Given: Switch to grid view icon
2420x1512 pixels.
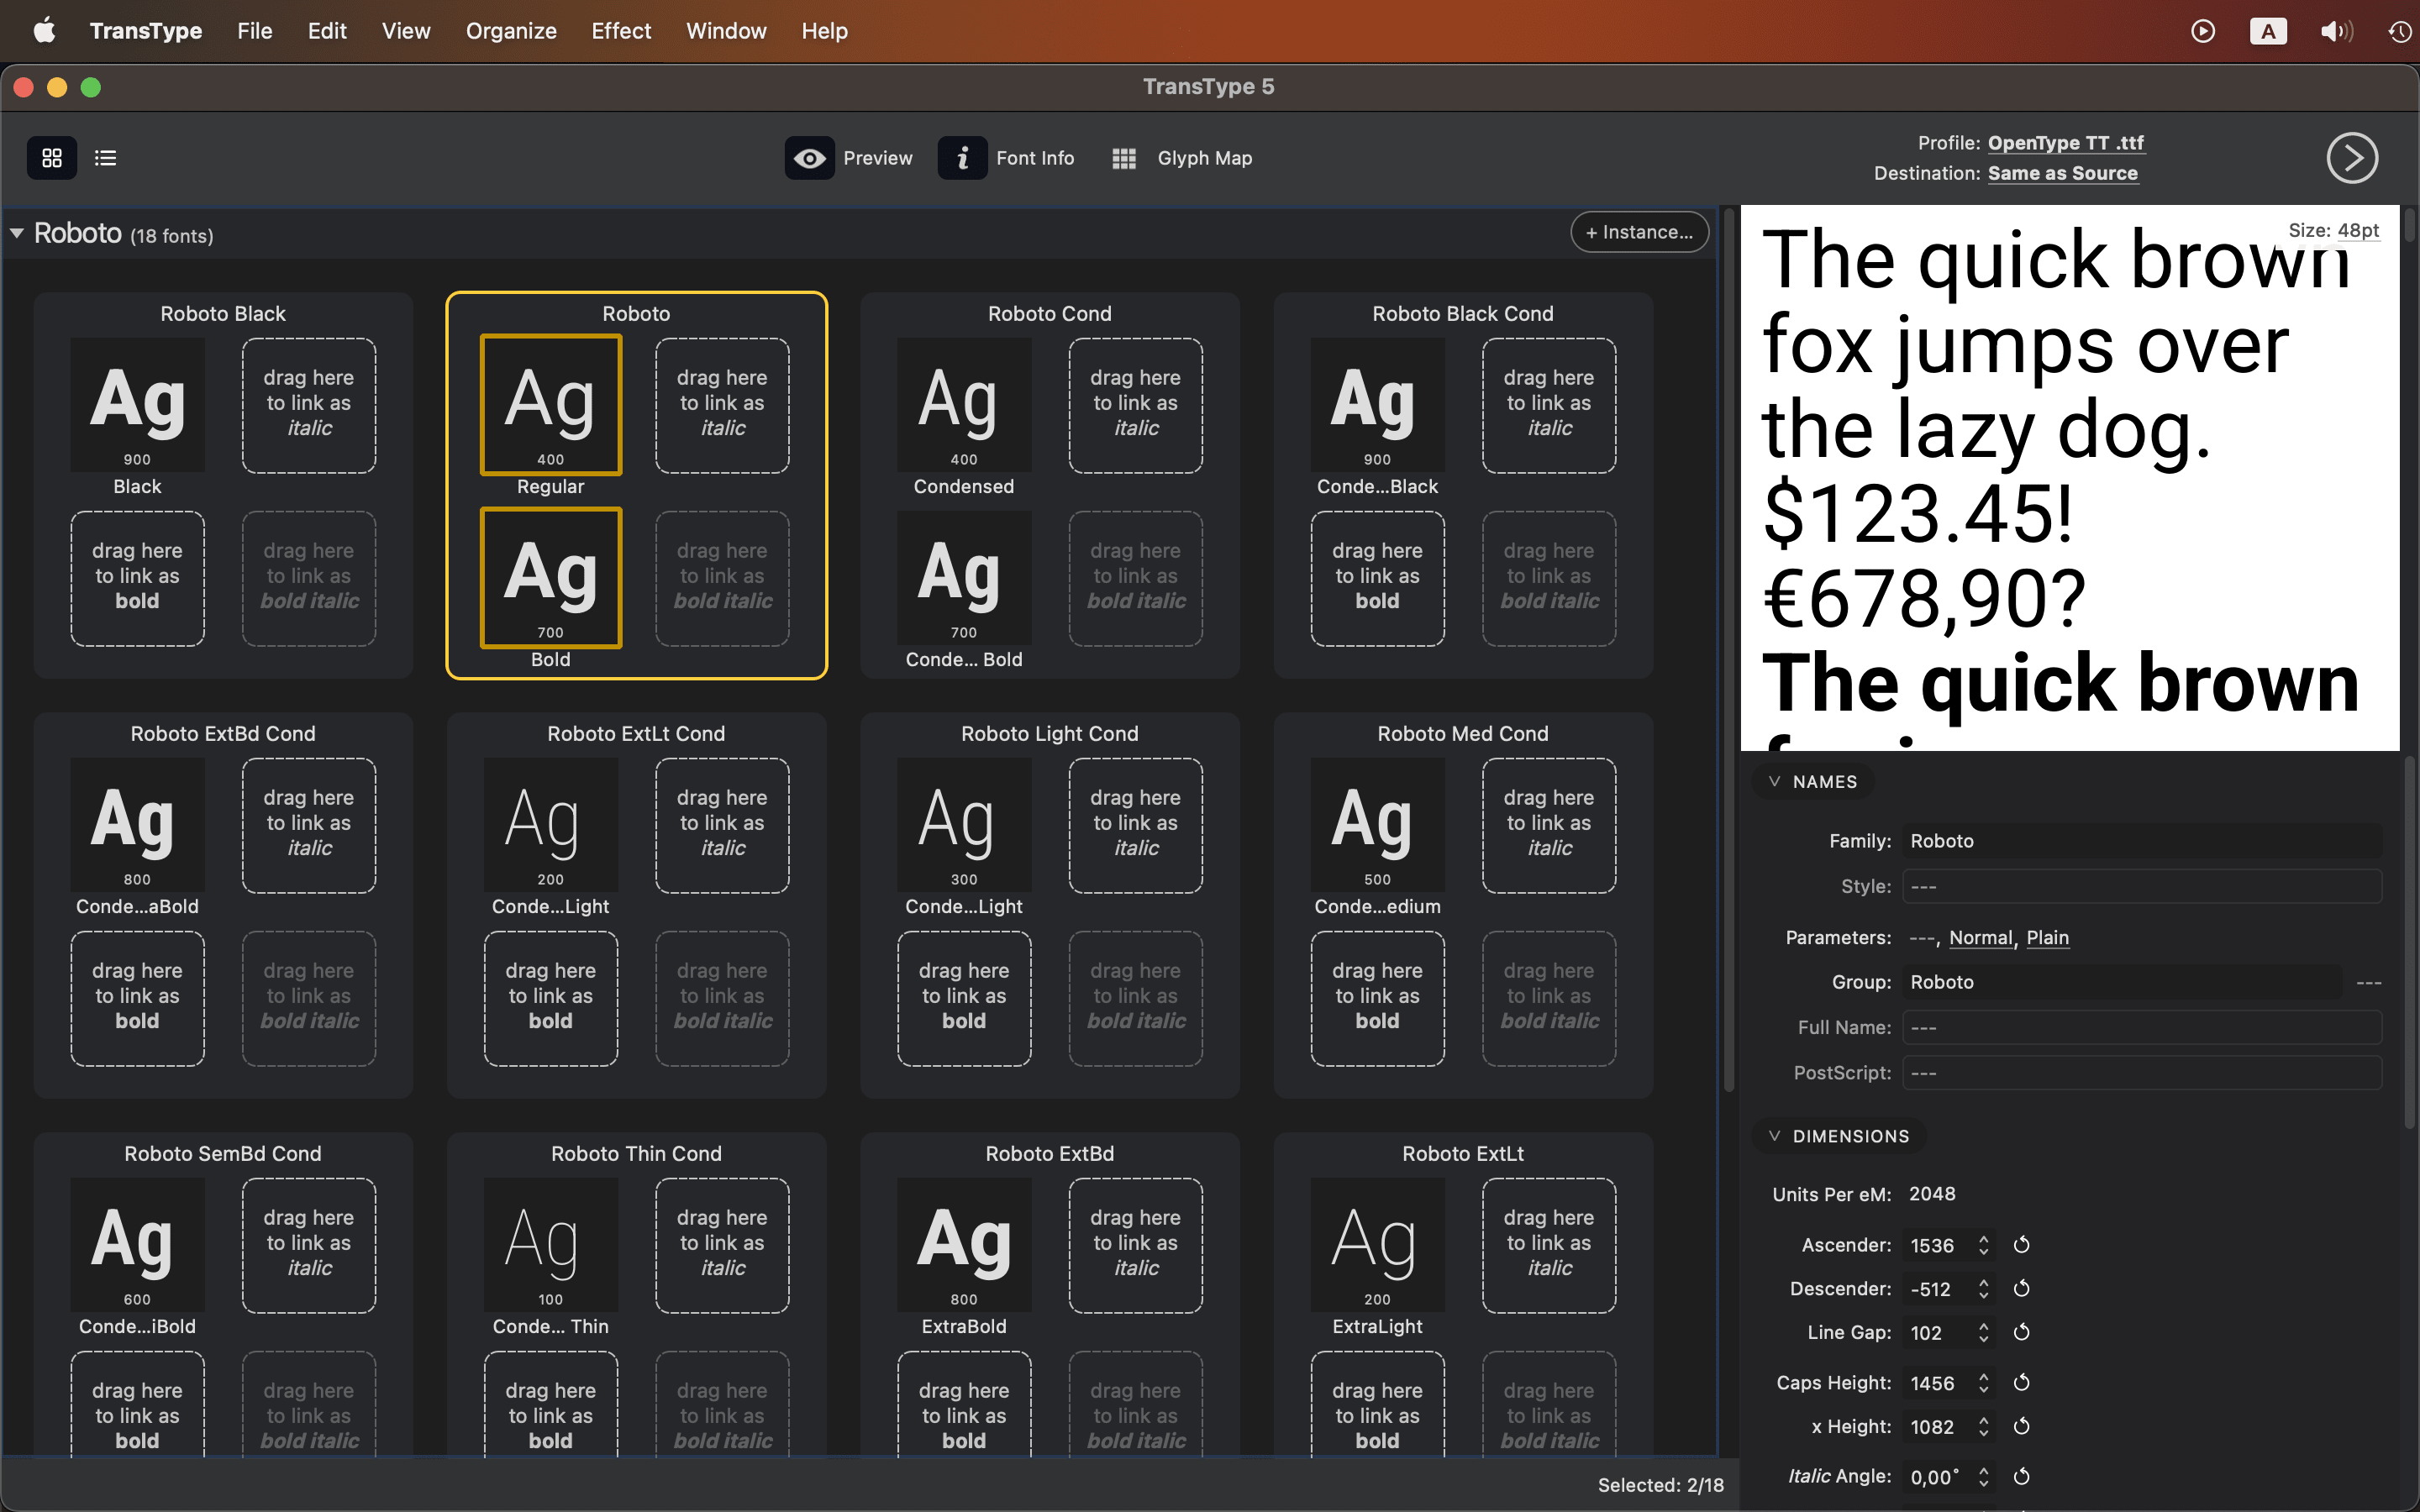Looking at the screenshot, I should [x=52, y=158].
